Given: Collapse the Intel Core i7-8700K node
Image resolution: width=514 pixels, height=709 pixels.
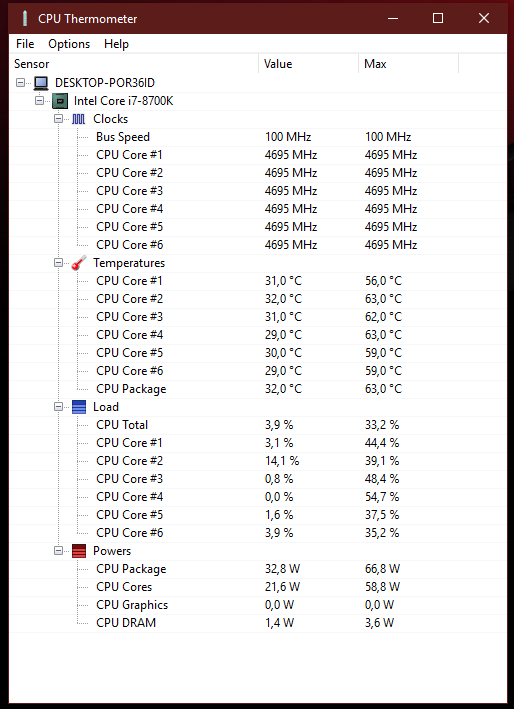Looking at the screenshot, I should 39,101.
